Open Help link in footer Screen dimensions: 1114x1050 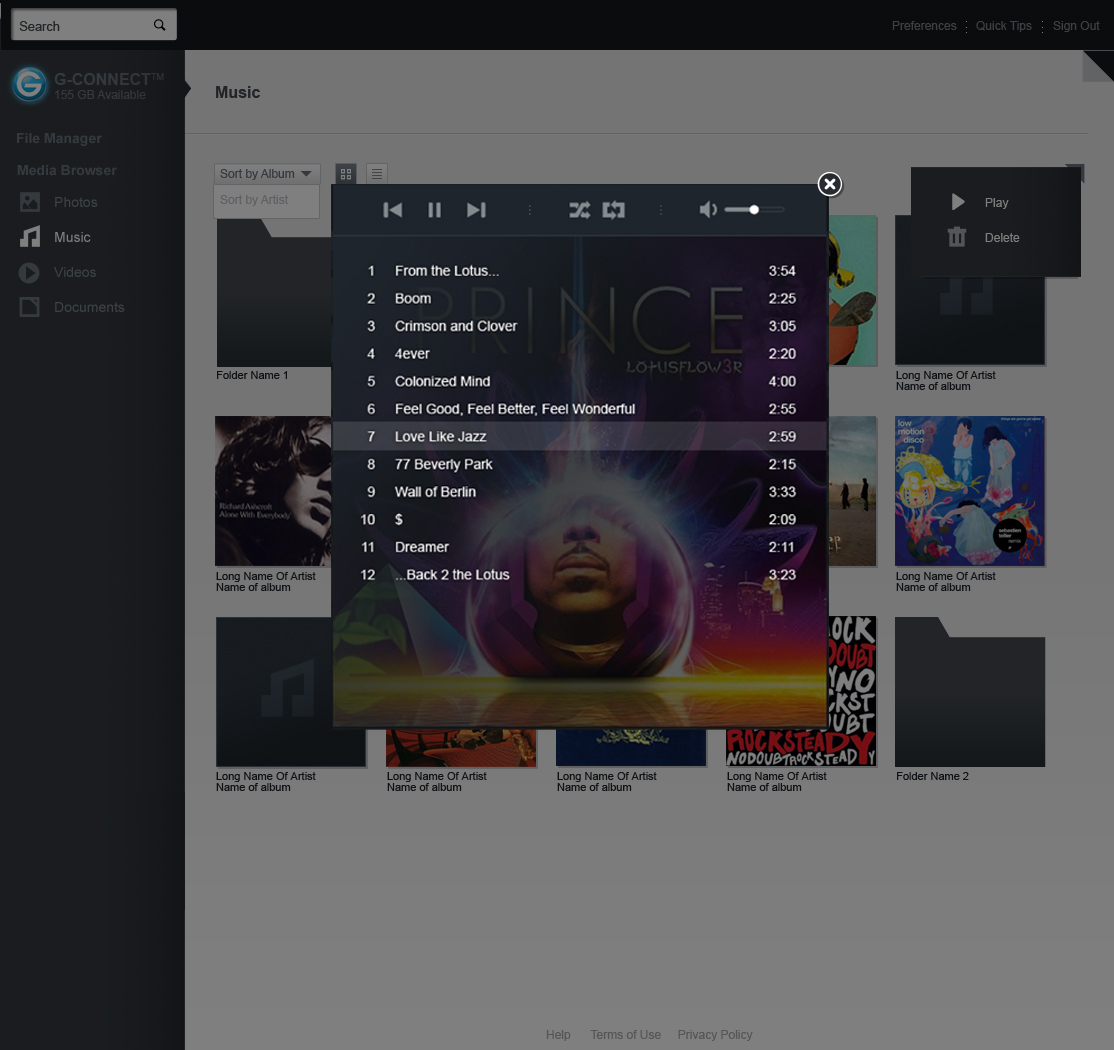tap(558, 1034)
